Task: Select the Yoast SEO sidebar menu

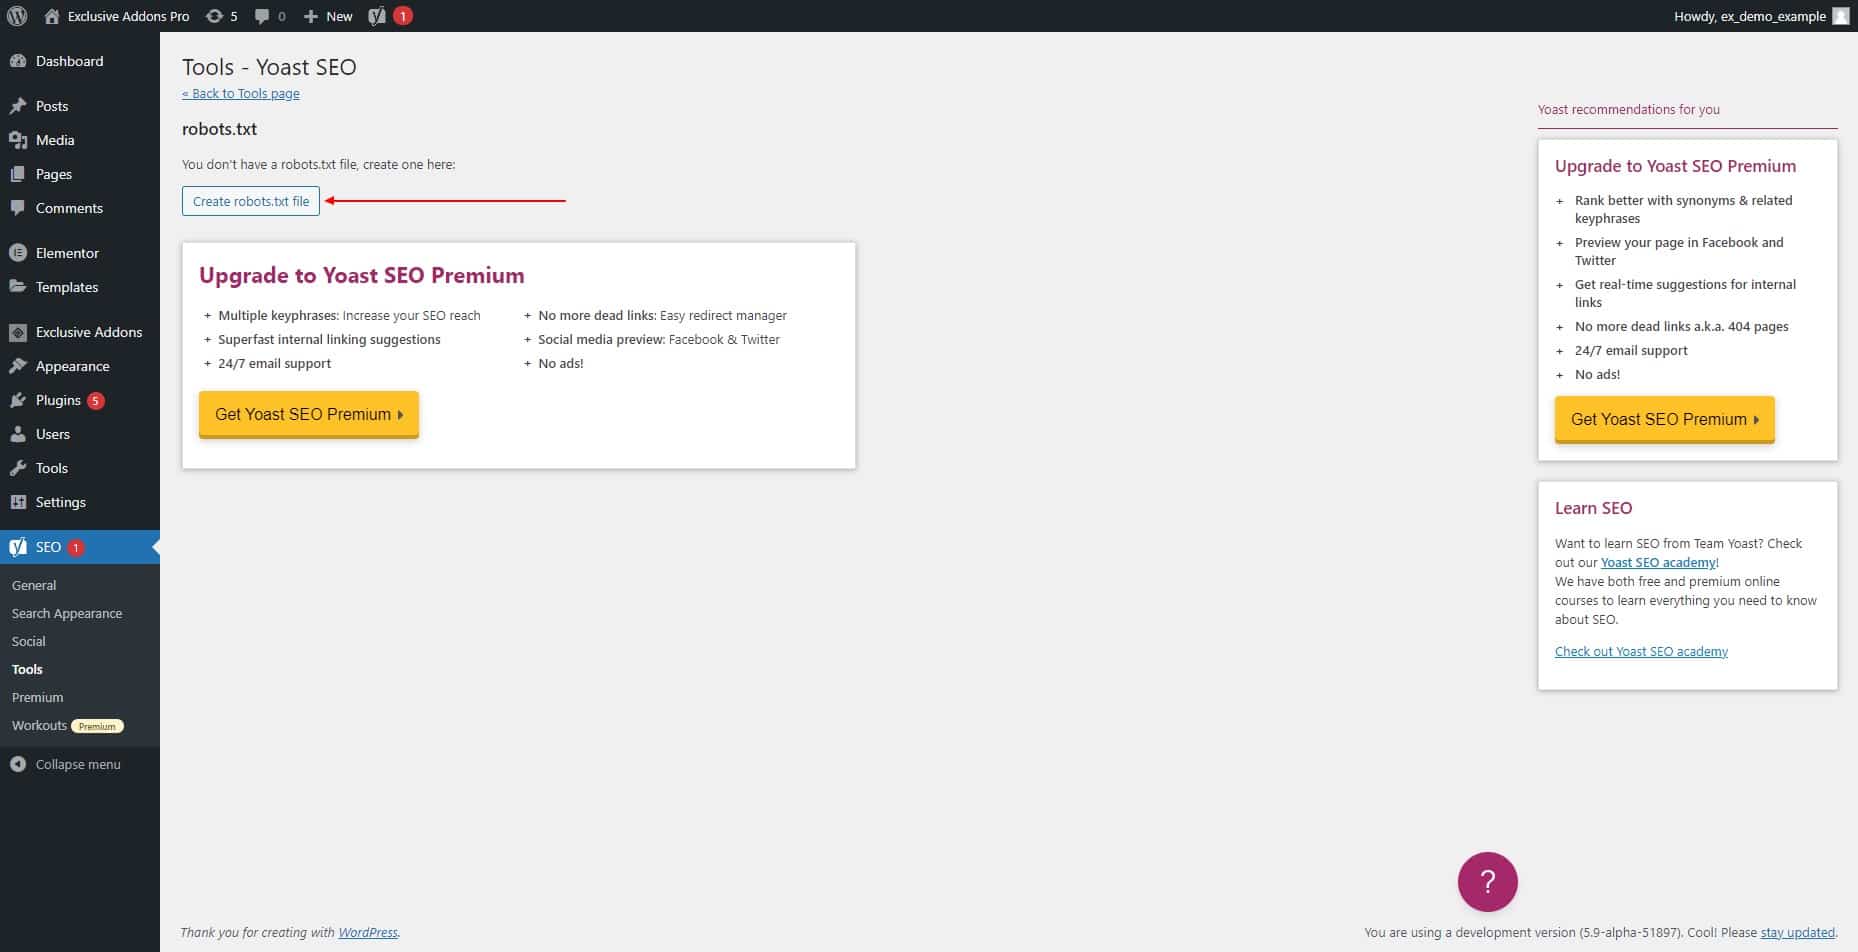Action: 80,547
